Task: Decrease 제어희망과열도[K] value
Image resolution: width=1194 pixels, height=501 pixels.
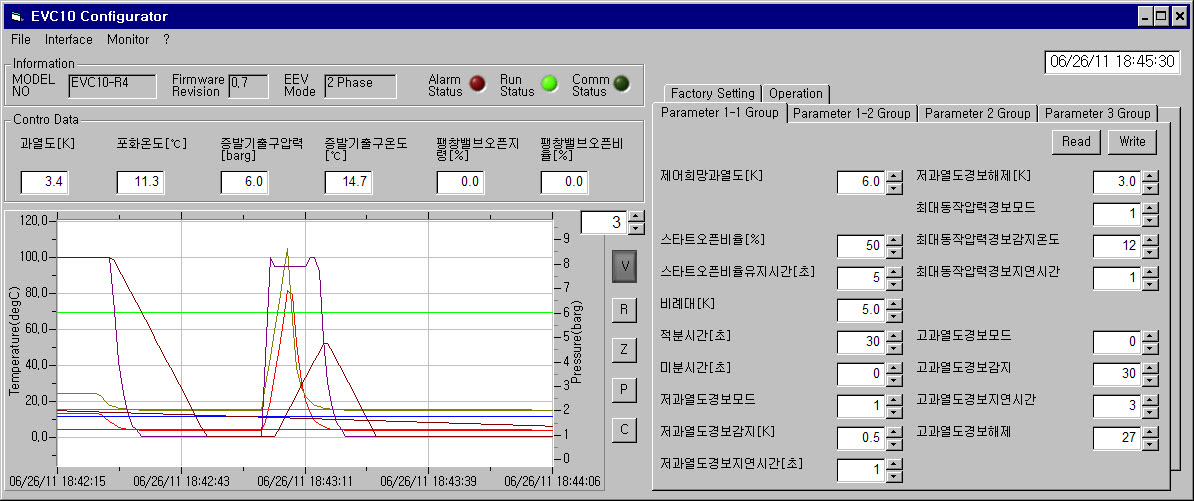Action: (x=895, y=187)
